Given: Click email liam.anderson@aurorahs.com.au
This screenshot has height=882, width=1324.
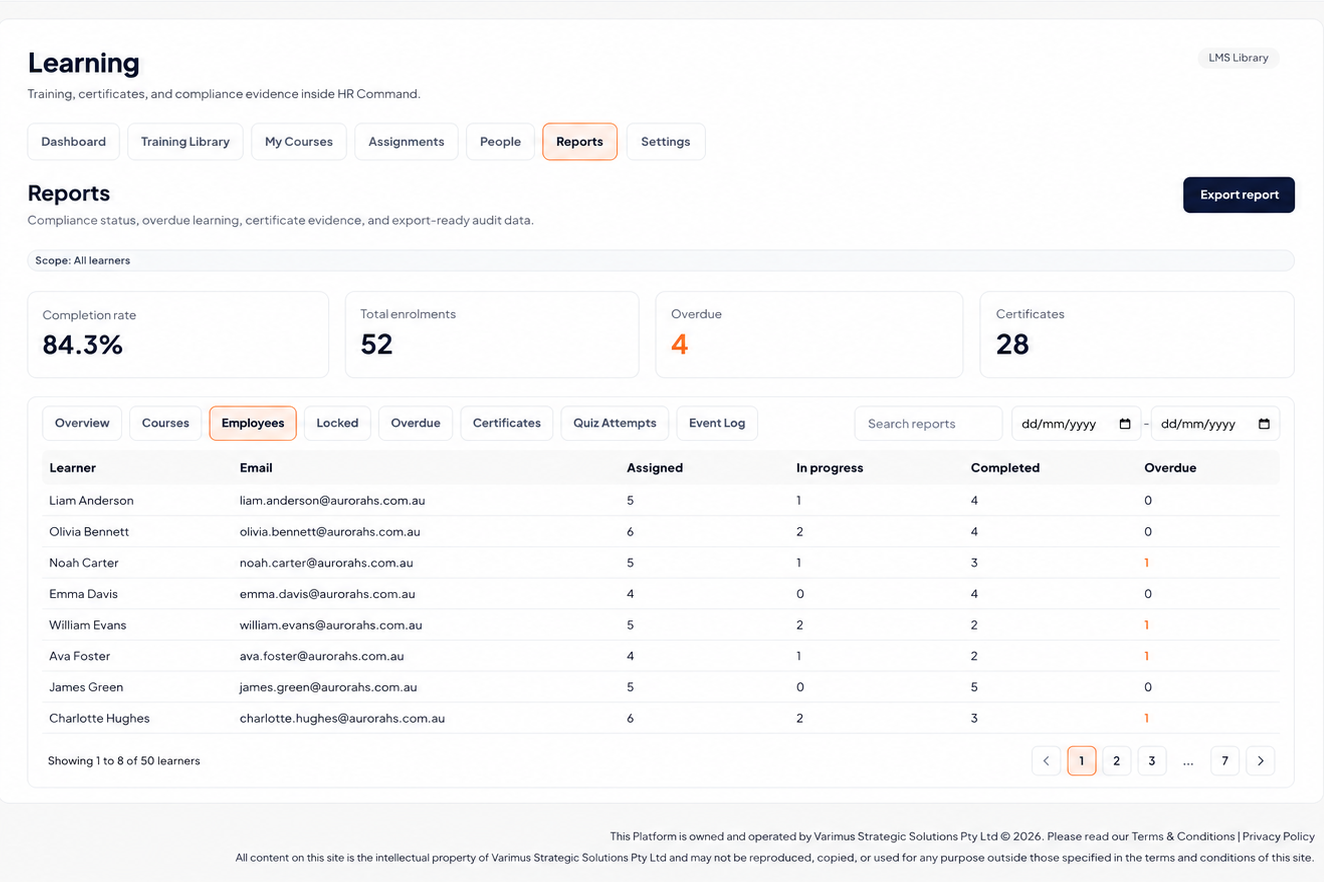Looking at the screenshot, I should tap(332, 500).
